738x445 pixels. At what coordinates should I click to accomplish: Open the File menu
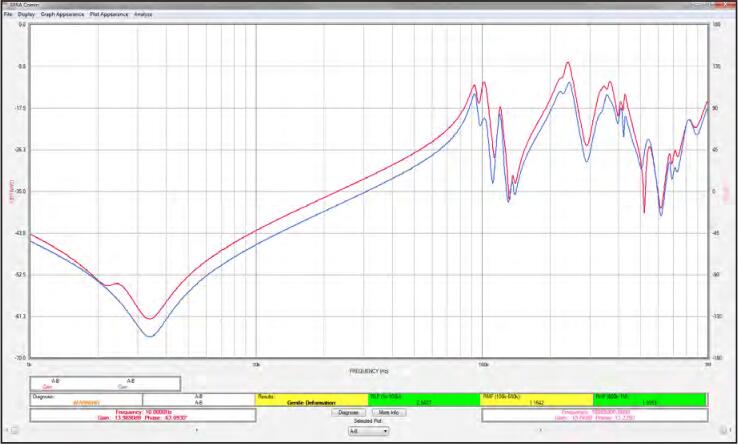[8, 14]
